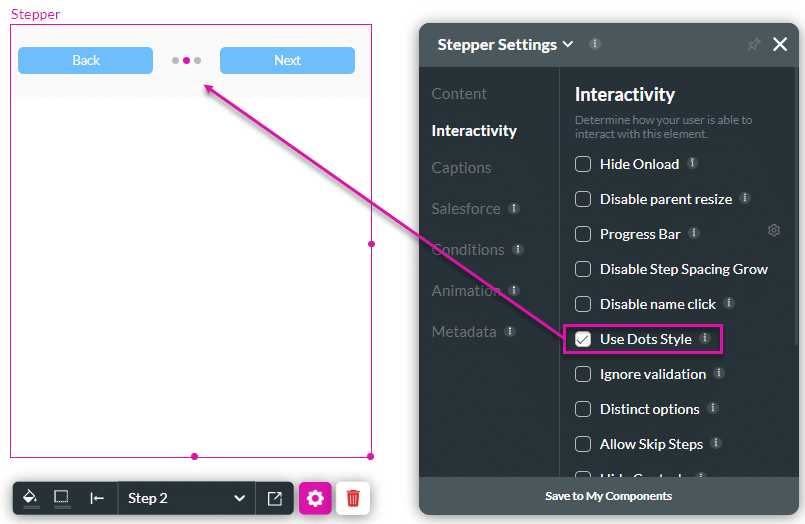Click info icon next to Conditions tab
805x524 pixels.
[518, 249]
